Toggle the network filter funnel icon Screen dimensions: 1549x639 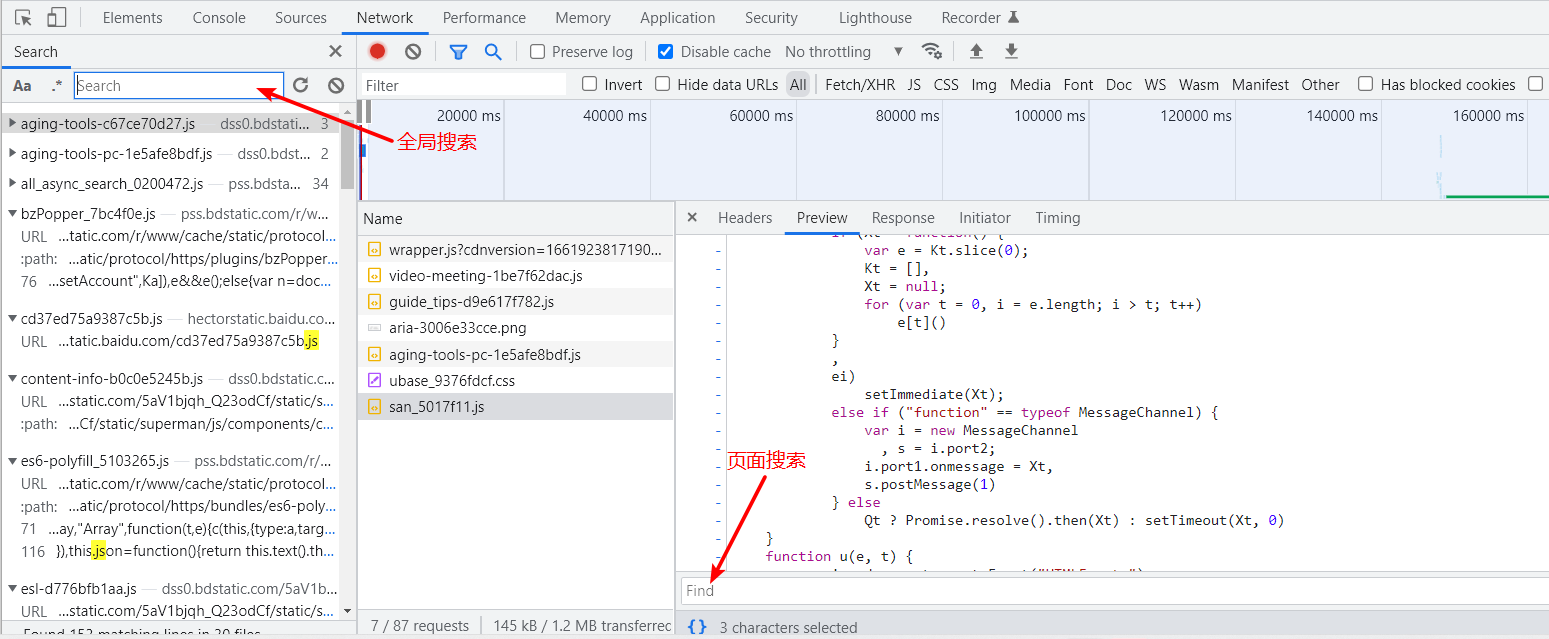[458, 51]
